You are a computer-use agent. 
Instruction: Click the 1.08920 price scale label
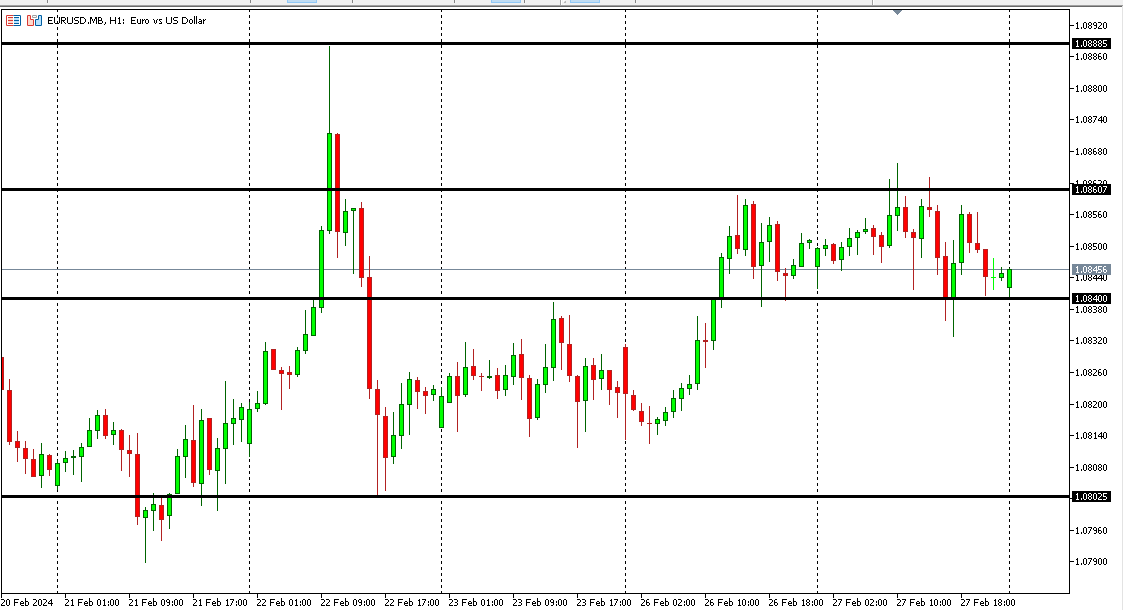(1091, 25)
